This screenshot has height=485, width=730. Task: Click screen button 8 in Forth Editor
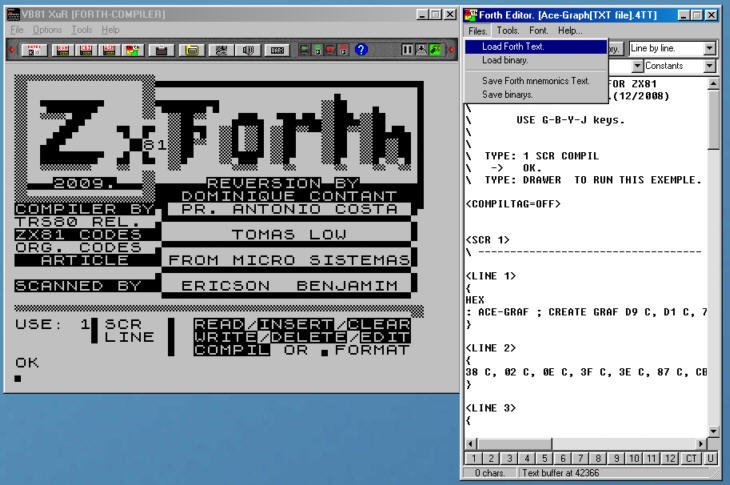tap(598, 458)
